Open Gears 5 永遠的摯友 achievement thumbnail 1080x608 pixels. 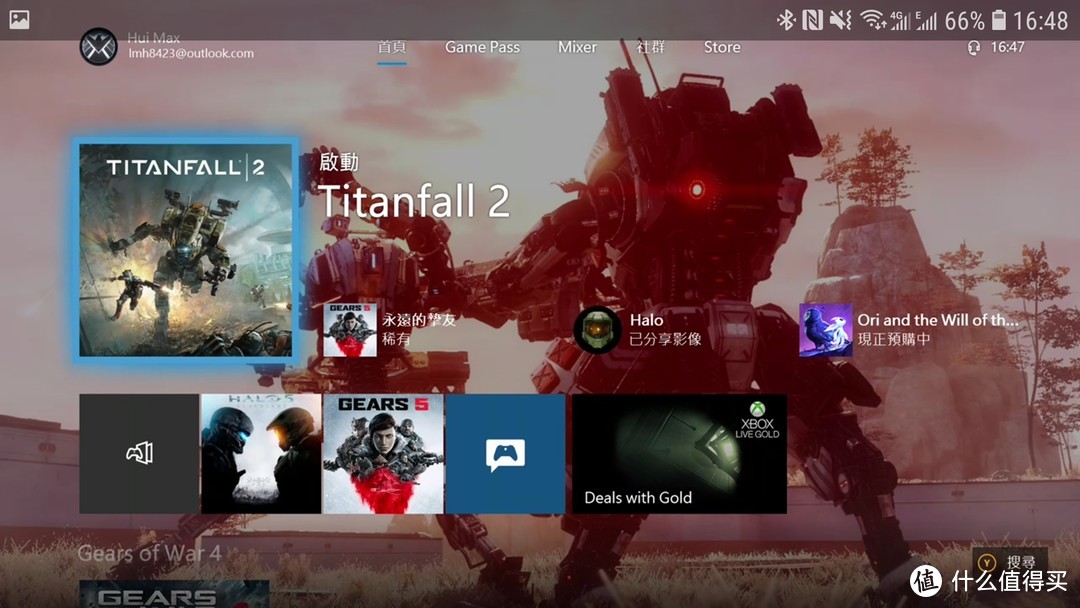(x=350, y=331)
